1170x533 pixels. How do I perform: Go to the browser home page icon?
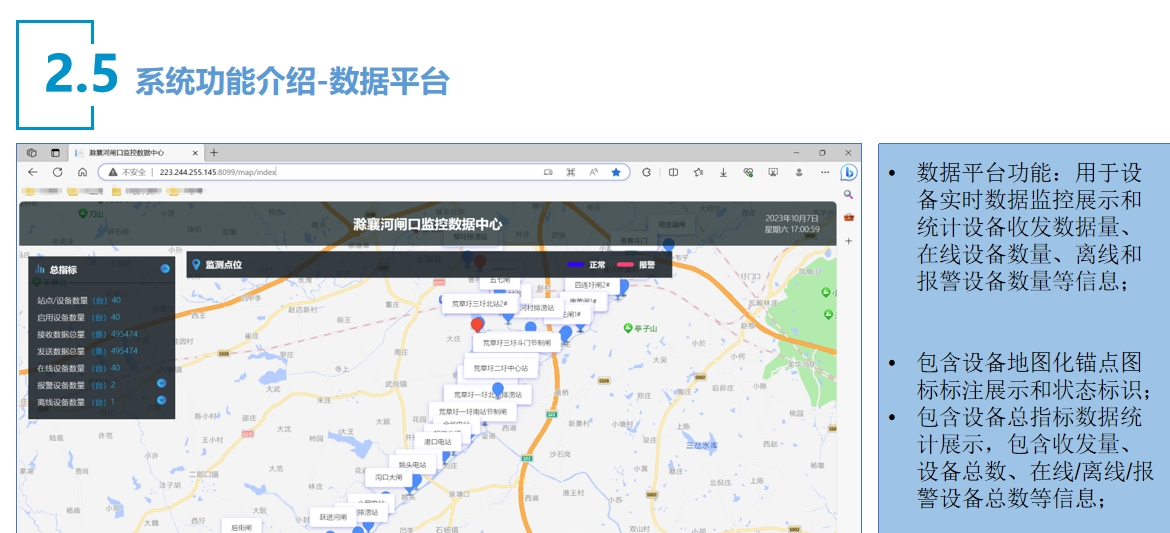[x=82, y=172]
